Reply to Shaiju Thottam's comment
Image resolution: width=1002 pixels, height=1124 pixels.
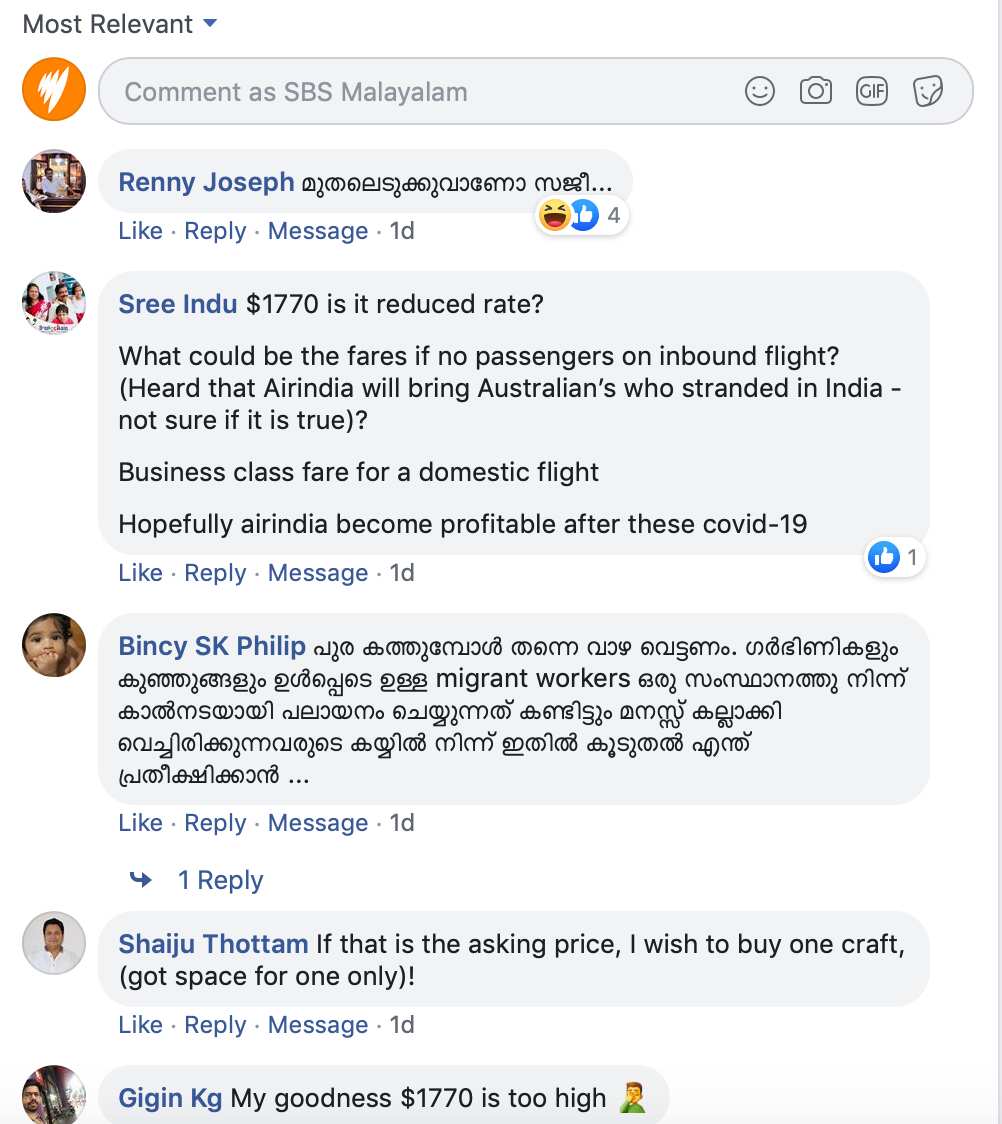point(215,1025)
